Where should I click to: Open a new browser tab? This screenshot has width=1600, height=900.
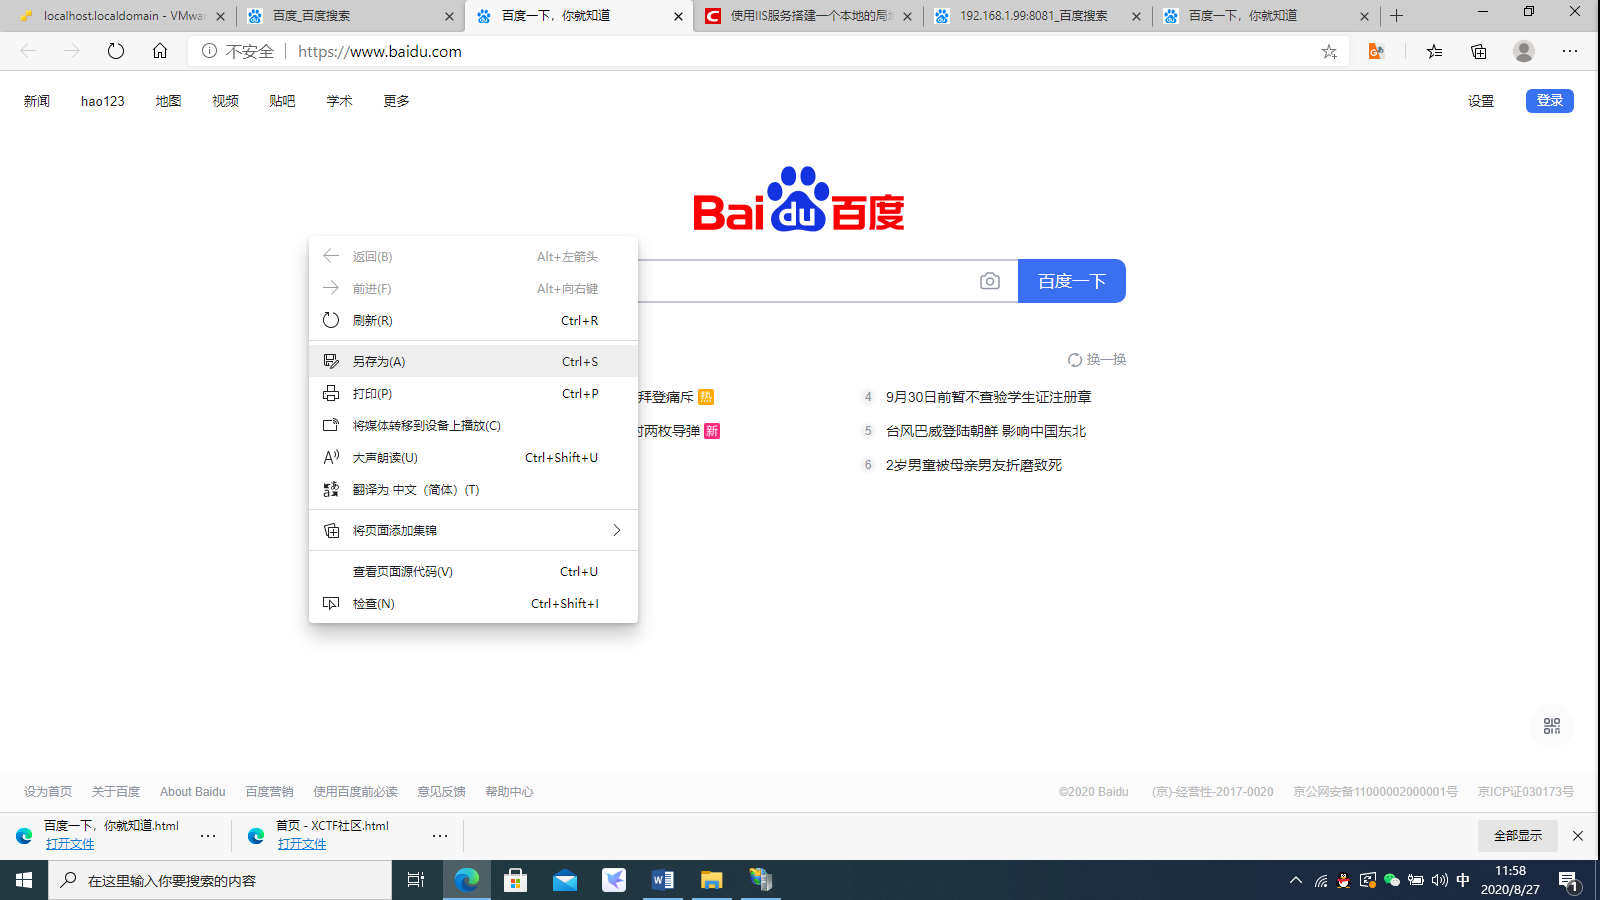(x=1397, y=15)
